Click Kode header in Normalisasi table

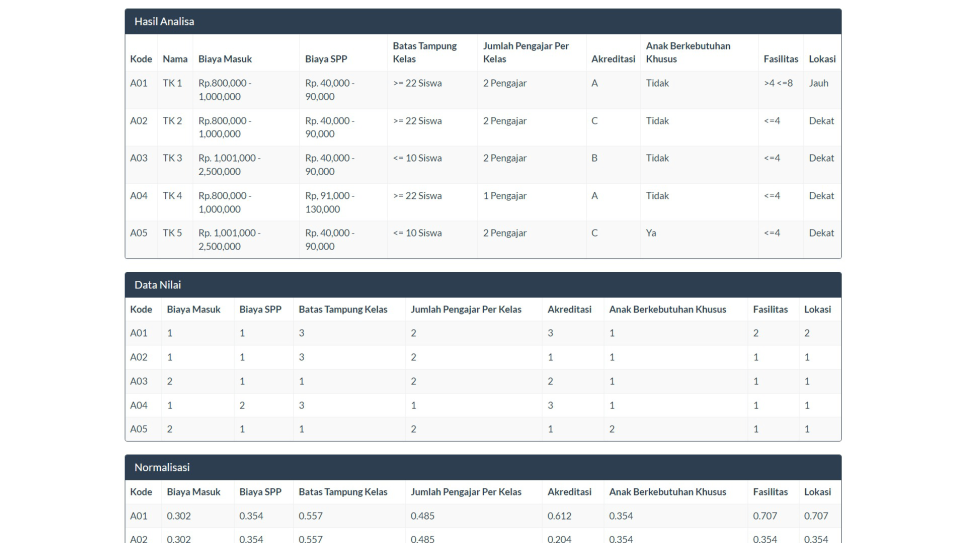click(x=141, y=492)
